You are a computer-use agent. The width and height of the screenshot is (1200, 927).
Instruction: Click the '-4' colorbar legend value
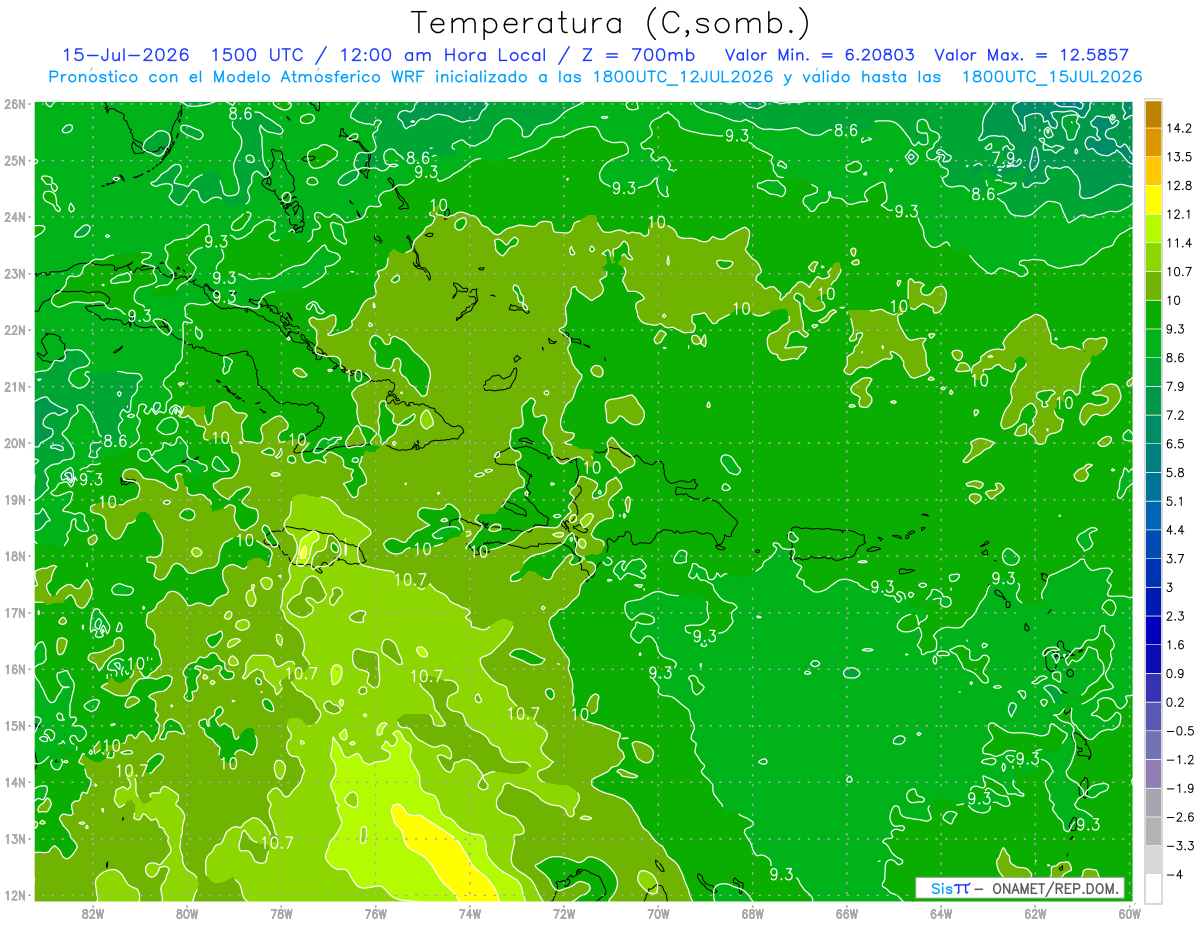point(1175,875)
